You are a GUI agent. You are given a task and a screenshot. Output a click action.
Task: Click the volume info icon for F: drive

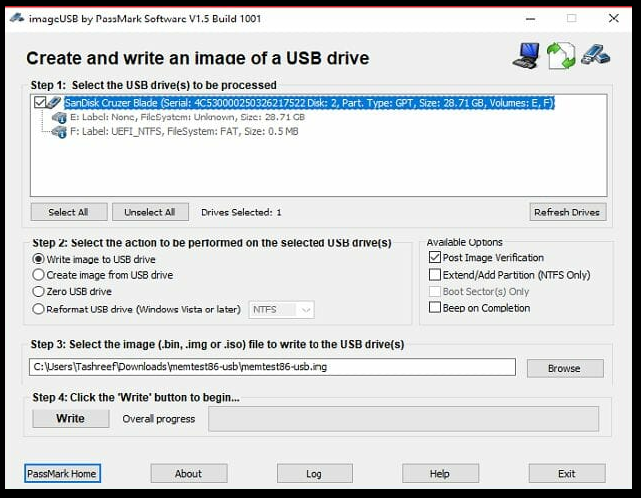pos(59,132)
